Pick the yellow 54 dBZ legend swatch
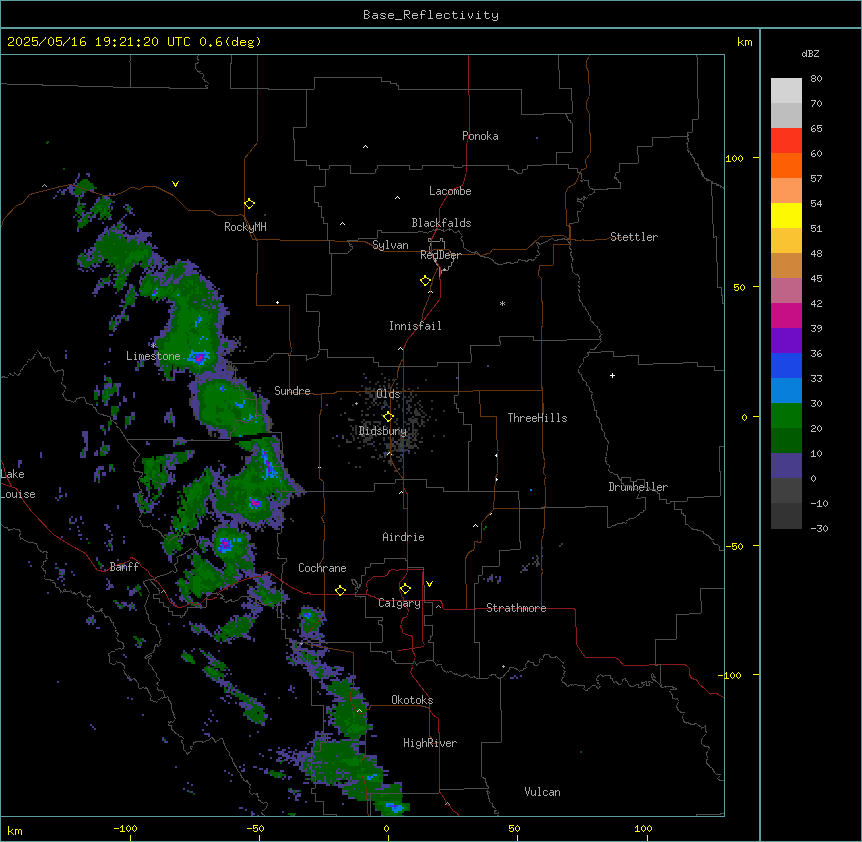862x842 pixels. coord(786,215)
